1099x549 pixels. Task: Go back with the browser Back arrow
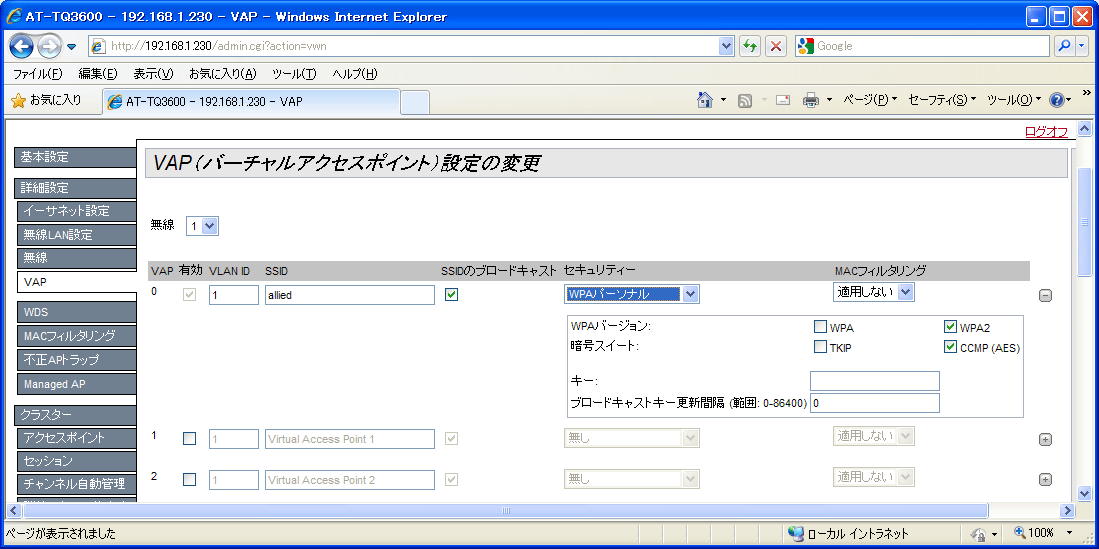click(x=22, y=46)
